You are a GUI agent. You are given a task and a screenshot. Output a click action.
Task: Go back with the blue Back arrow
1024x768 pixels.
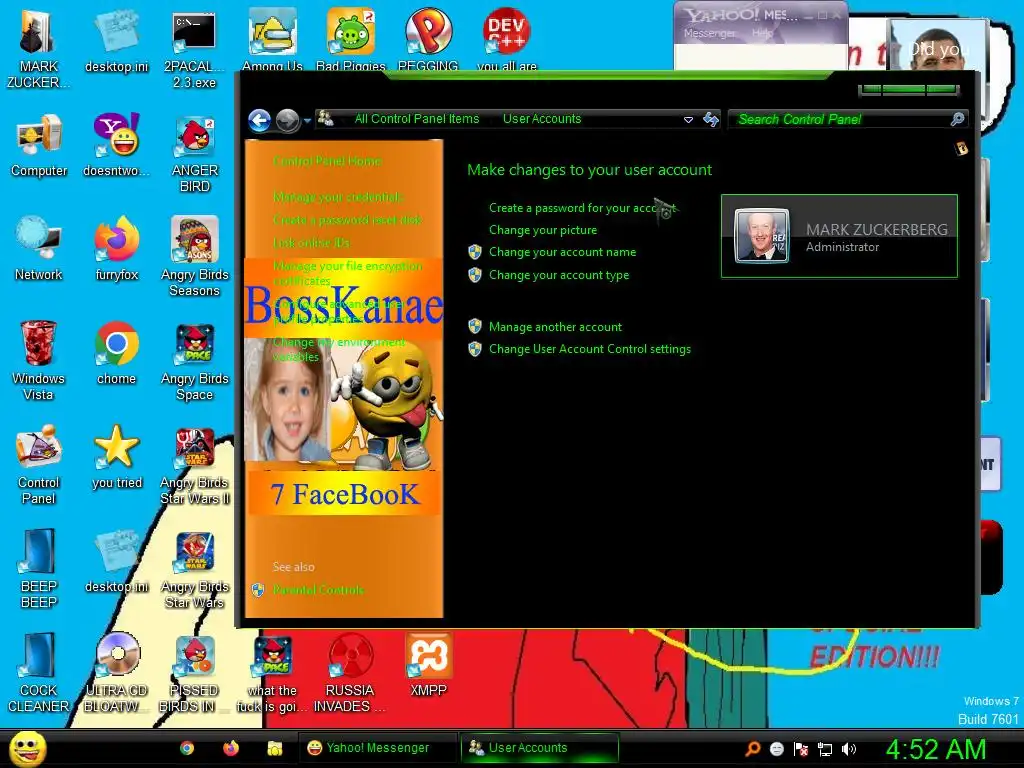pos(259,120)
